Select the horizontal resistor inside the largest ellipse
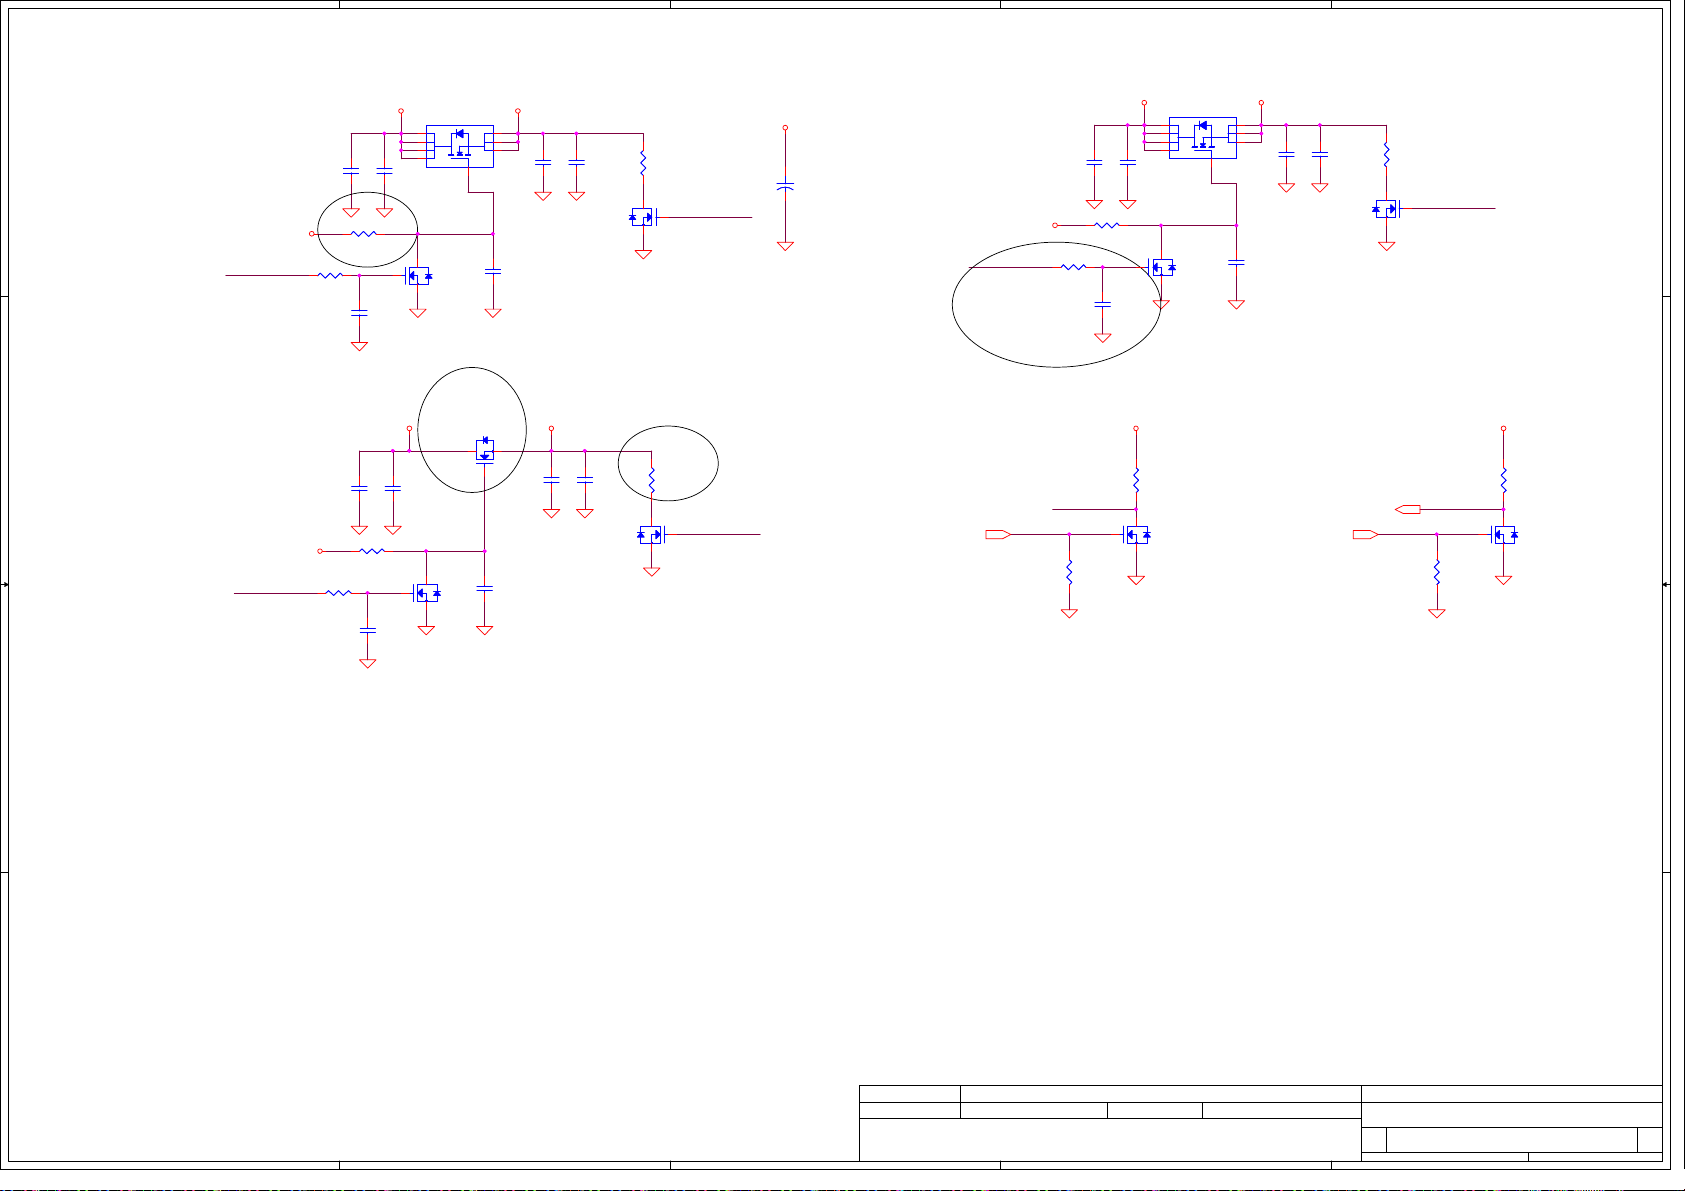This screenshot has width=1685, height=1191. [1072, 267]
